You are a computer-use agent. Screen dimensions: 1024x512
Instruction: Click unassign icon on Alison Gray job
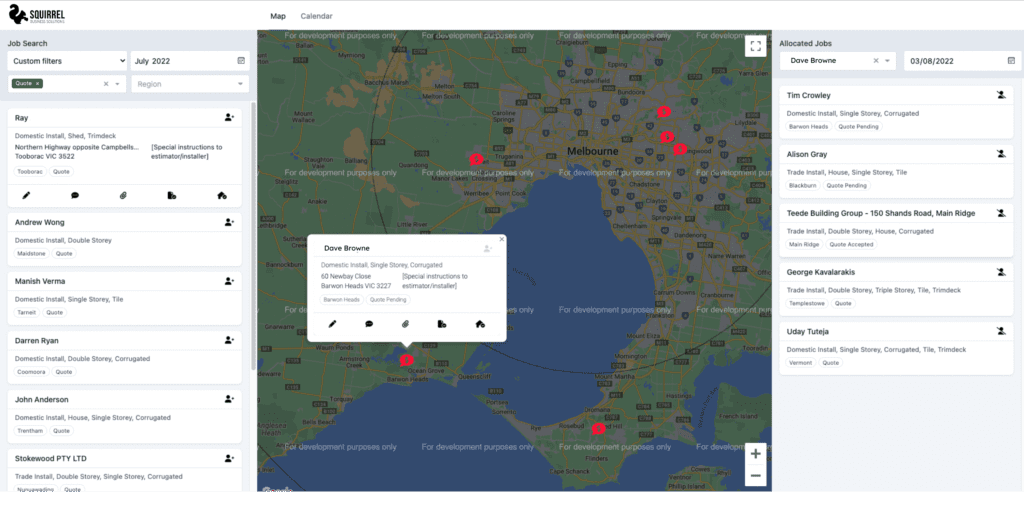tap(1001, 154)
